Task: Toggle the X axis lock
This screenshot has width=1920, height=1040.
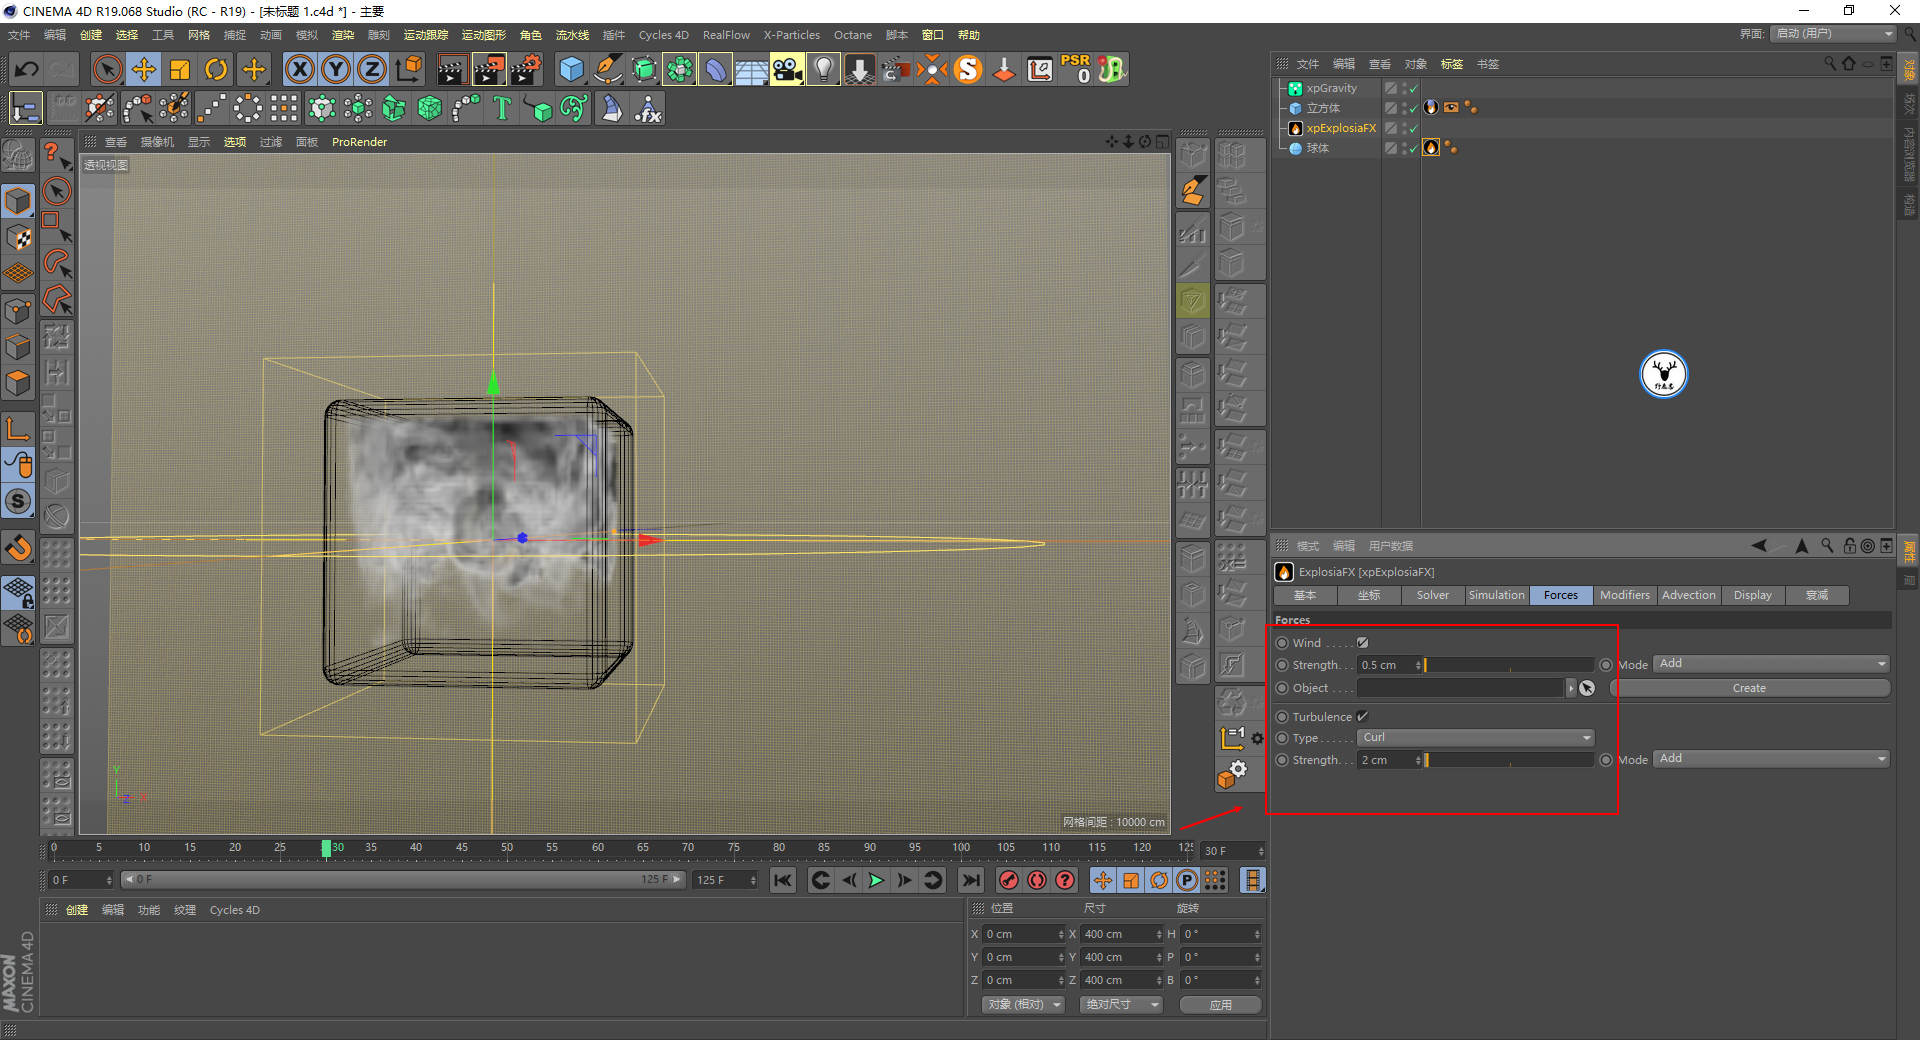Action: (x=299, y=69)
